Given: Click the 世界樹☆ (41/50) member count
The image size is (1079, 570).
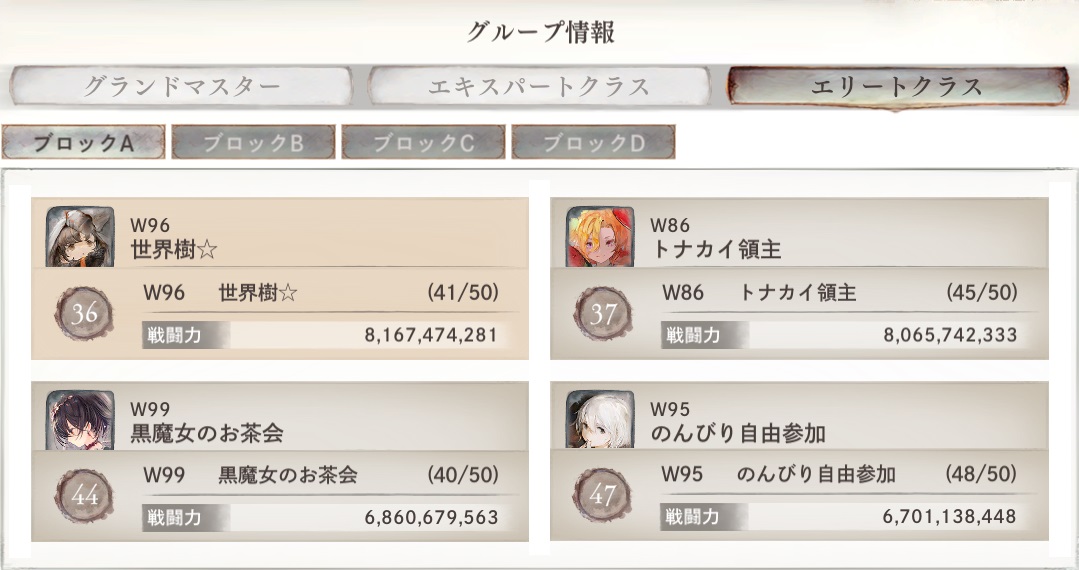Looking at the screenshot, I should 462,294.
